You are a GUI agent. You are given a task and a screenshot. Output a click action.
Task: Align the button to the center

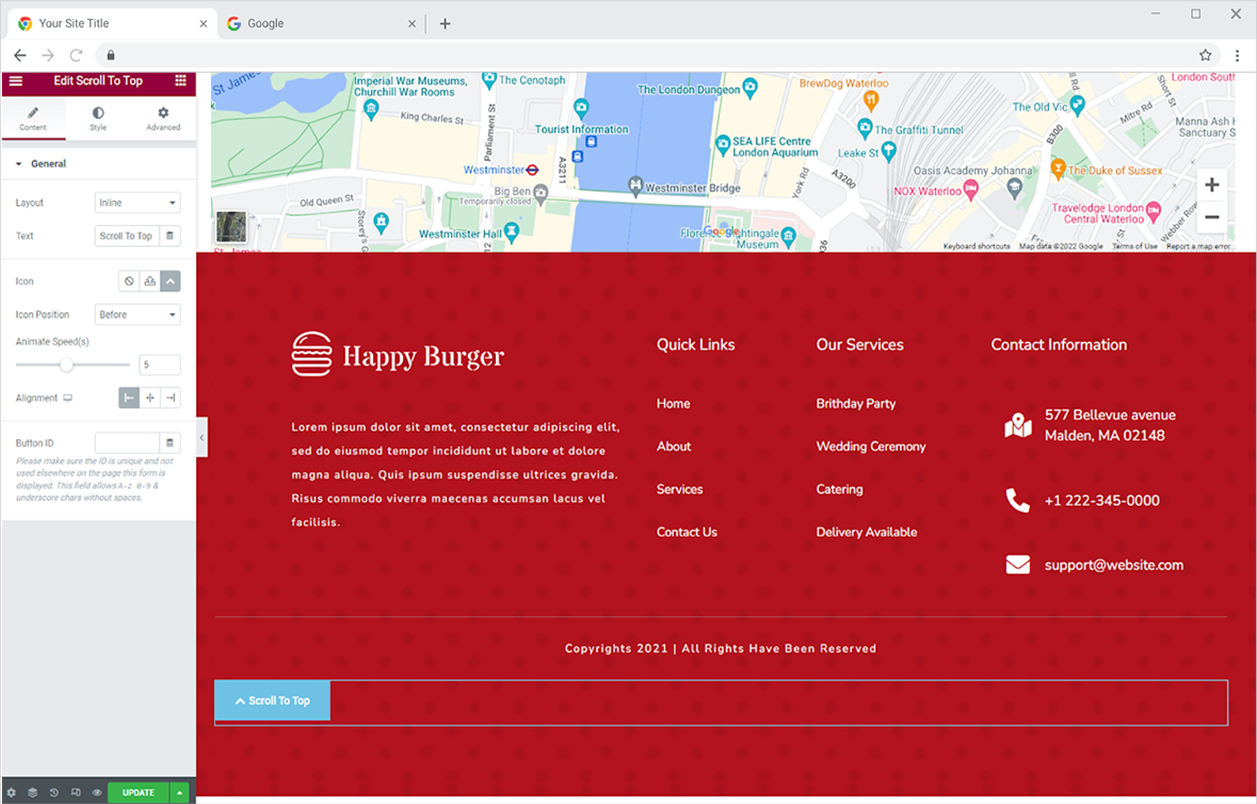(x=150, y=398)
